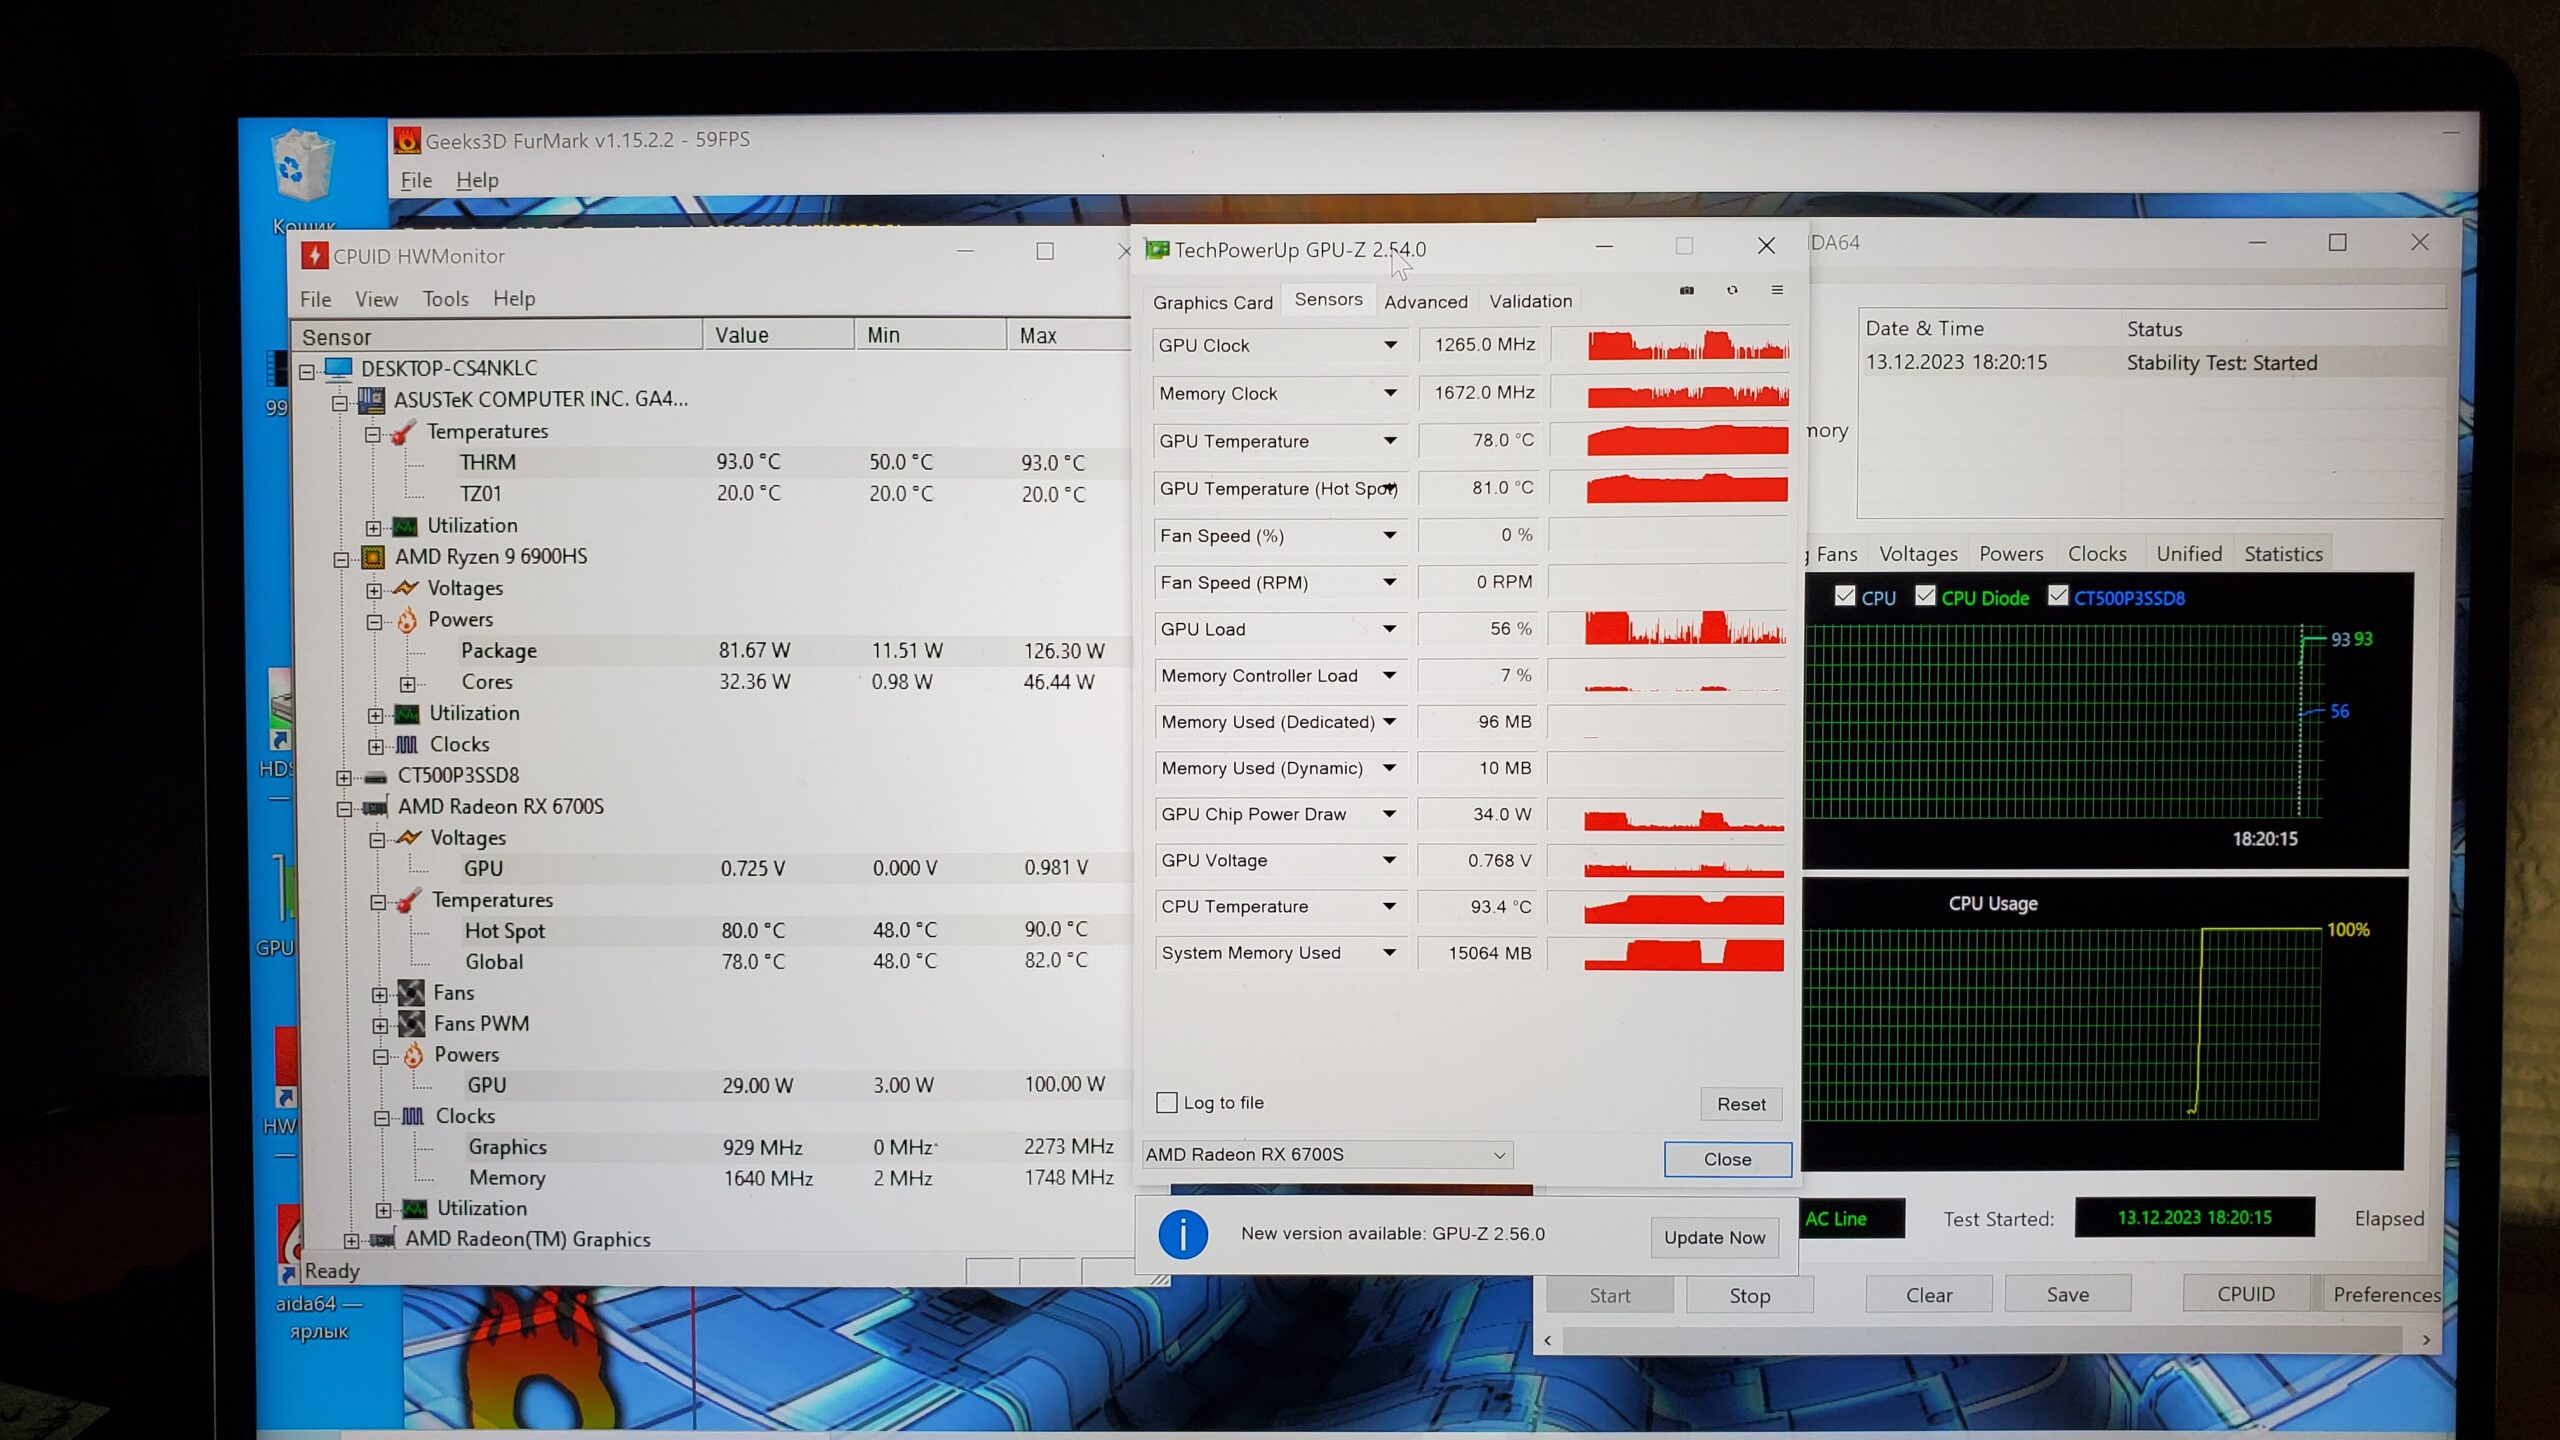Switch to Graphics Card tab
Viewport: 2560px width, 1440px height.
point(1212,302)
